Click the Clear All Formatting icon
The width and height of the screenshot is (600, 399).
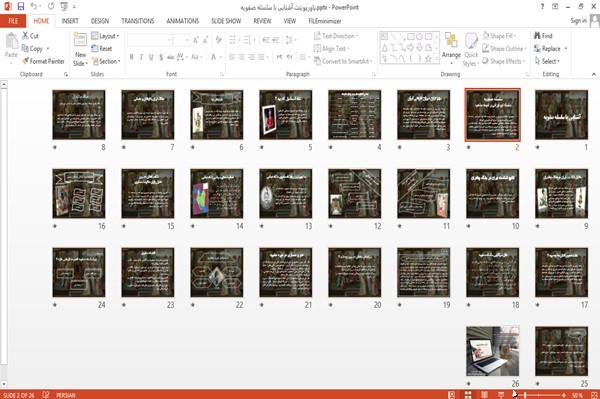point(218,40)
